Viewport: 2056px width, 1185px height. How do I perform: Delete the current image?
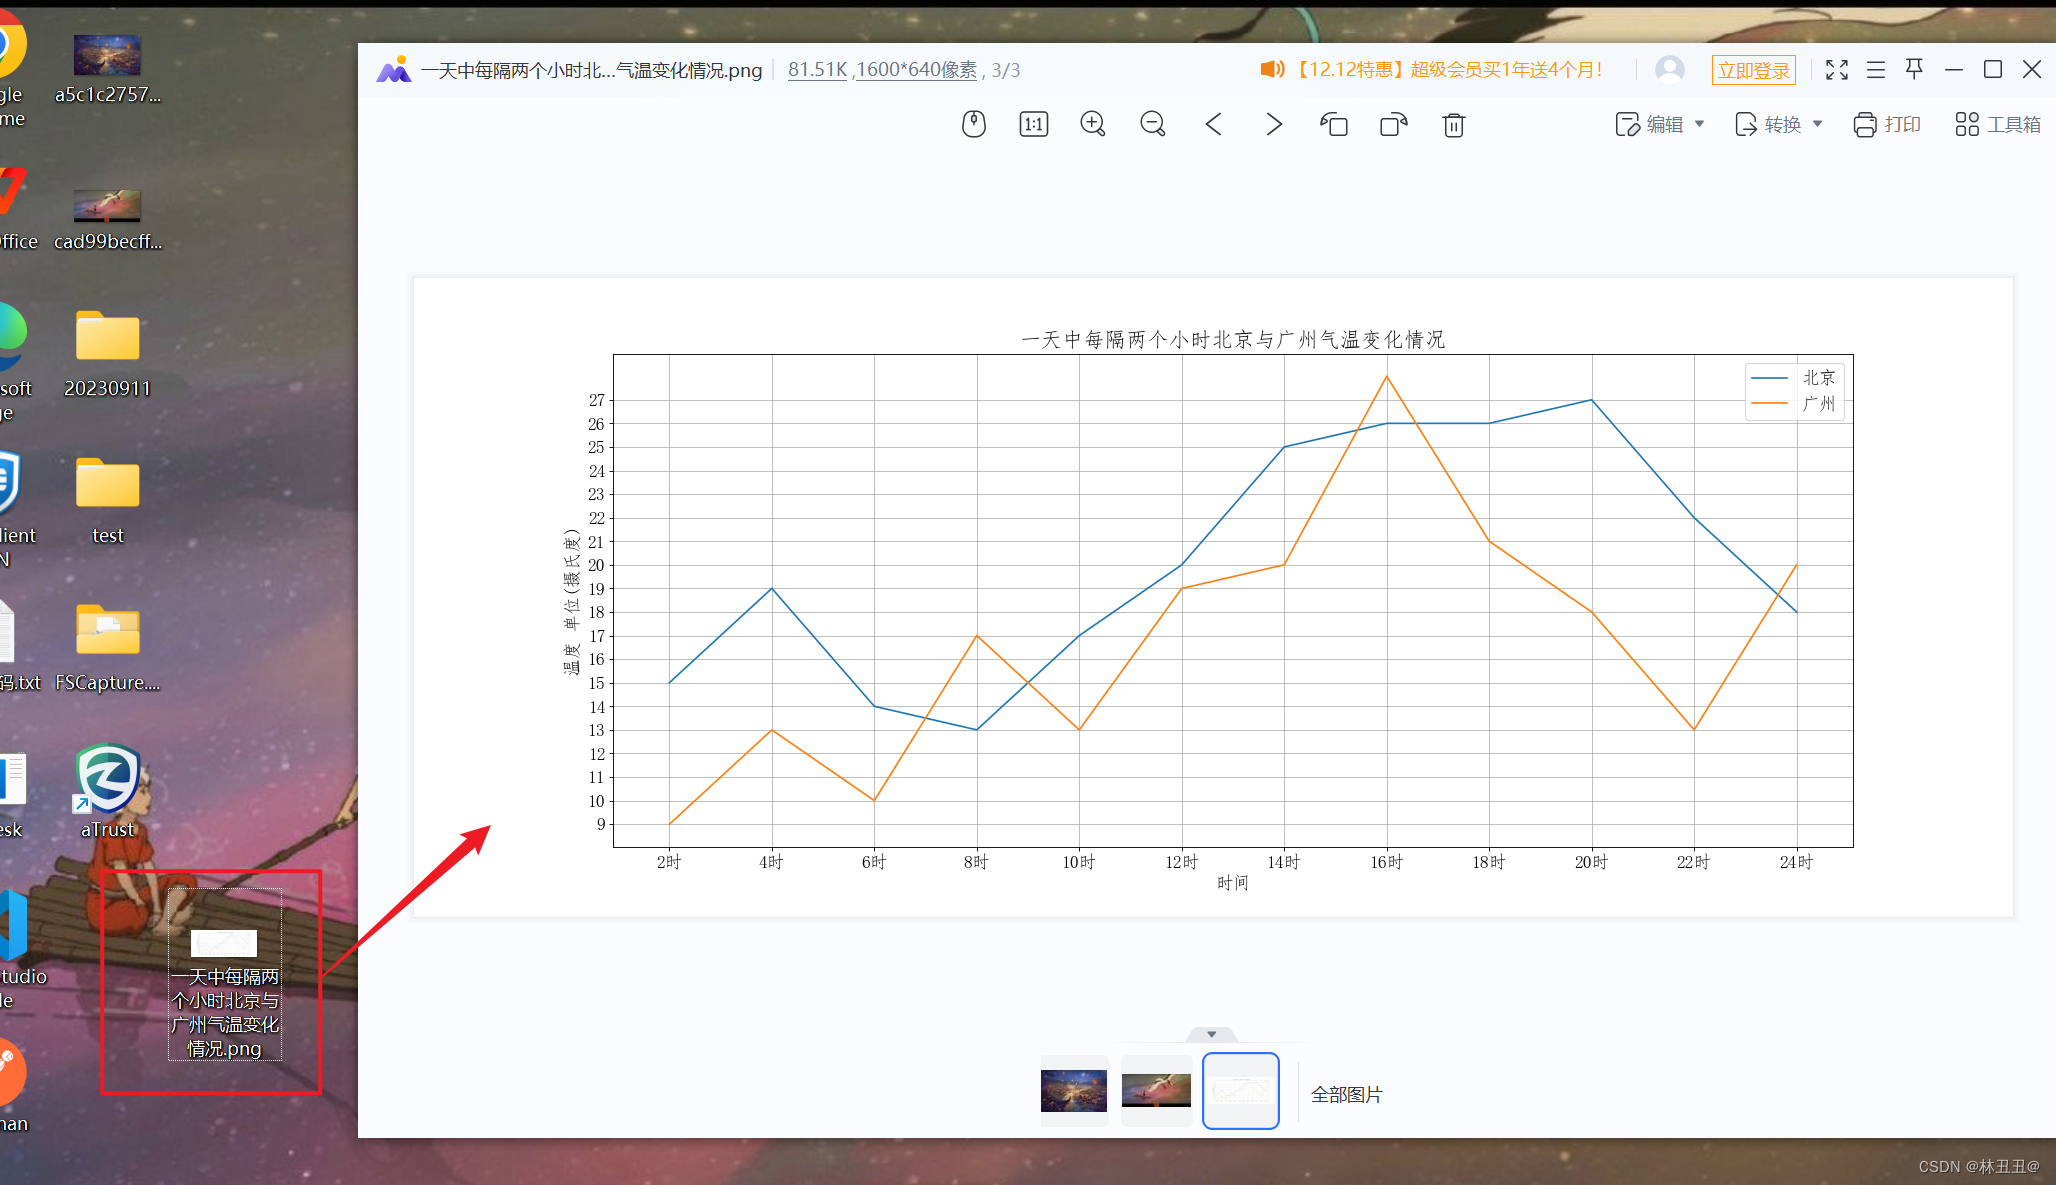point(1453,124)
